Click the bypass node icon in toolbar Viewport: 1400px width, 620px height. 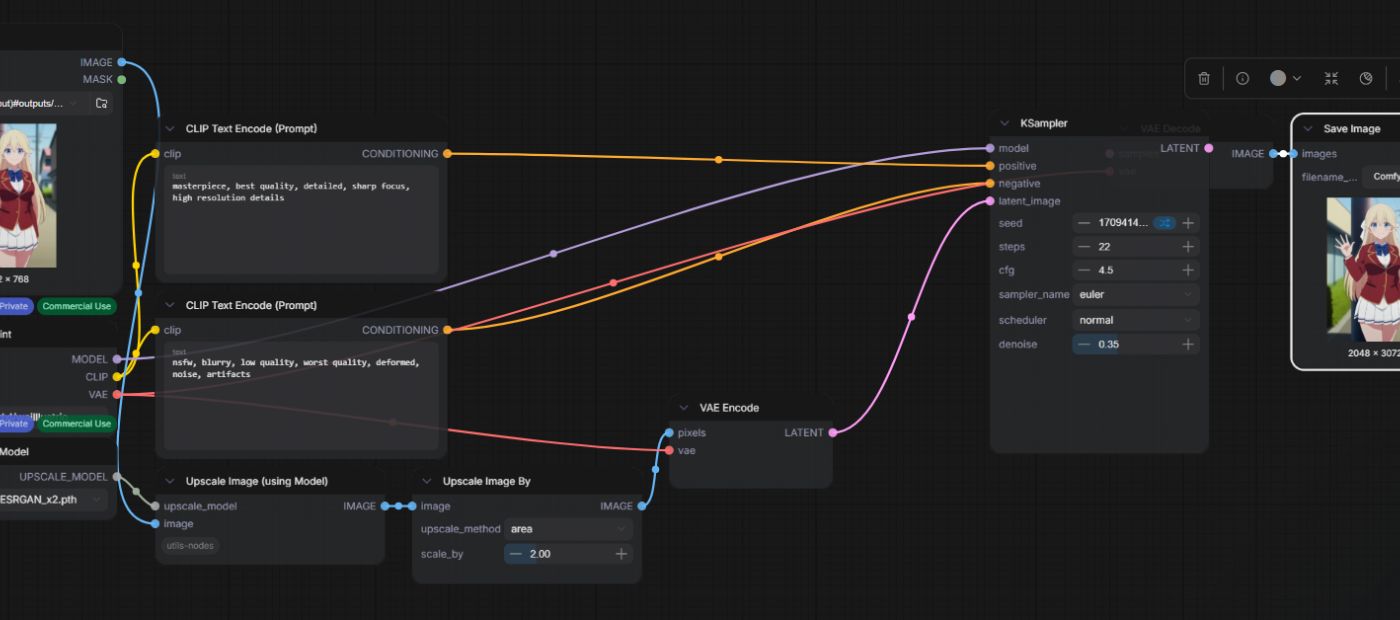click(1366, 78)
